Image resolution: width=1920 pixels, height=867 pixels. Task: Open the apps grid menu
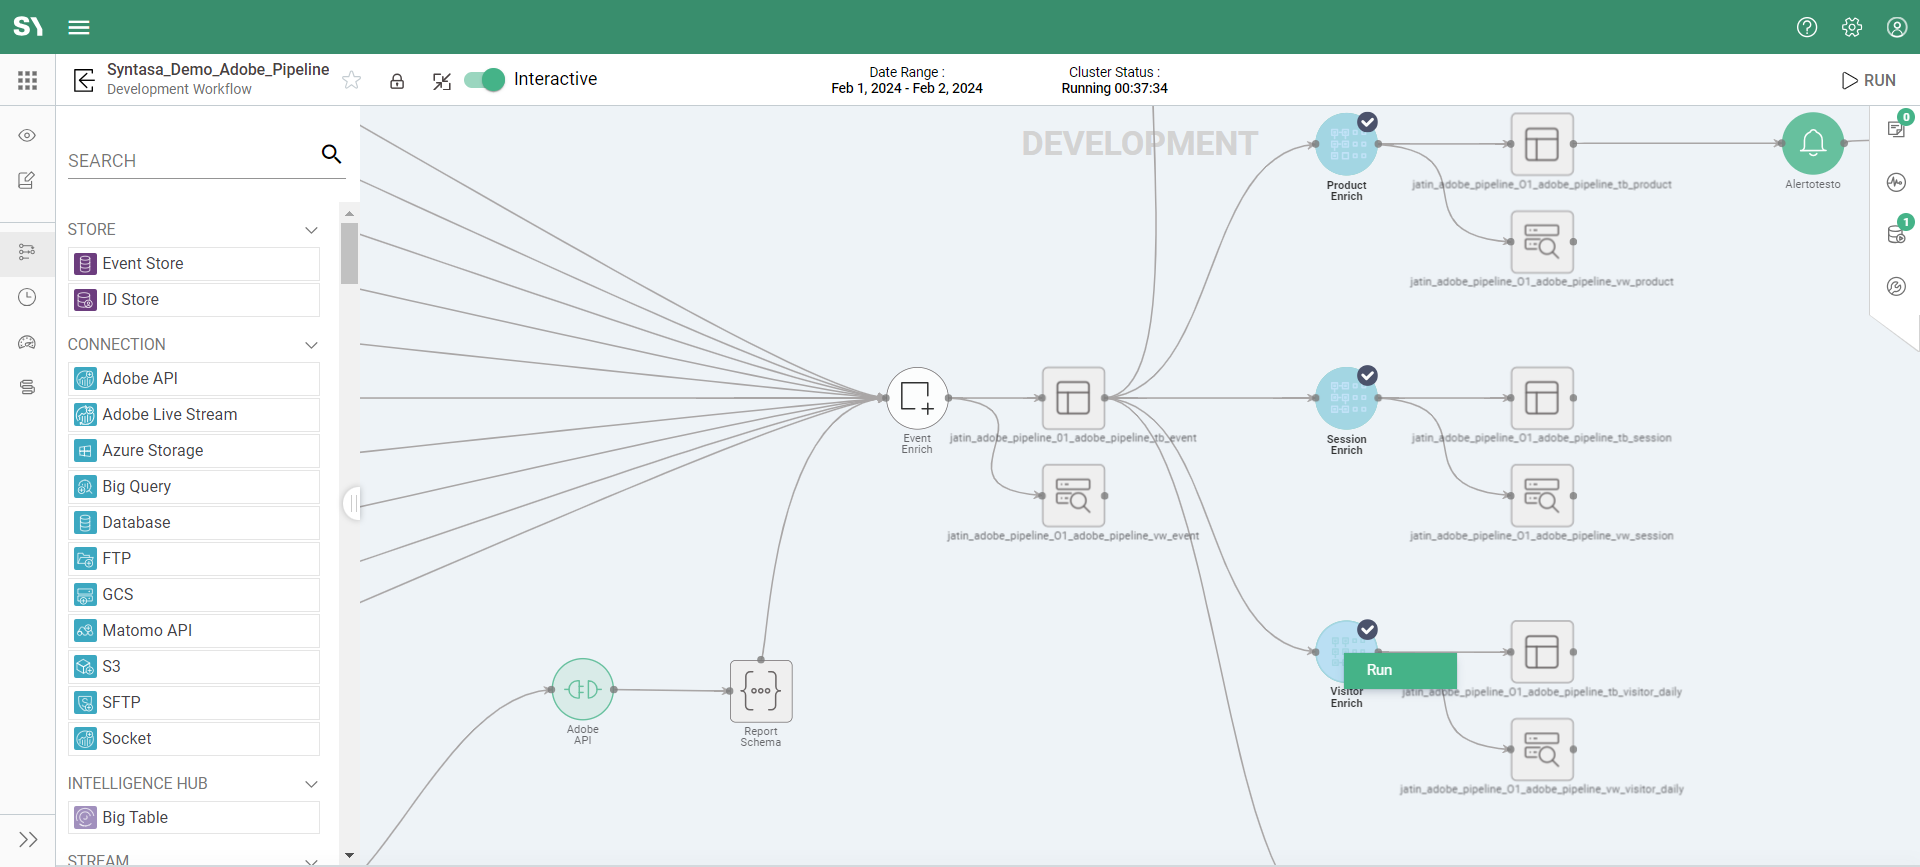[27, 80]
